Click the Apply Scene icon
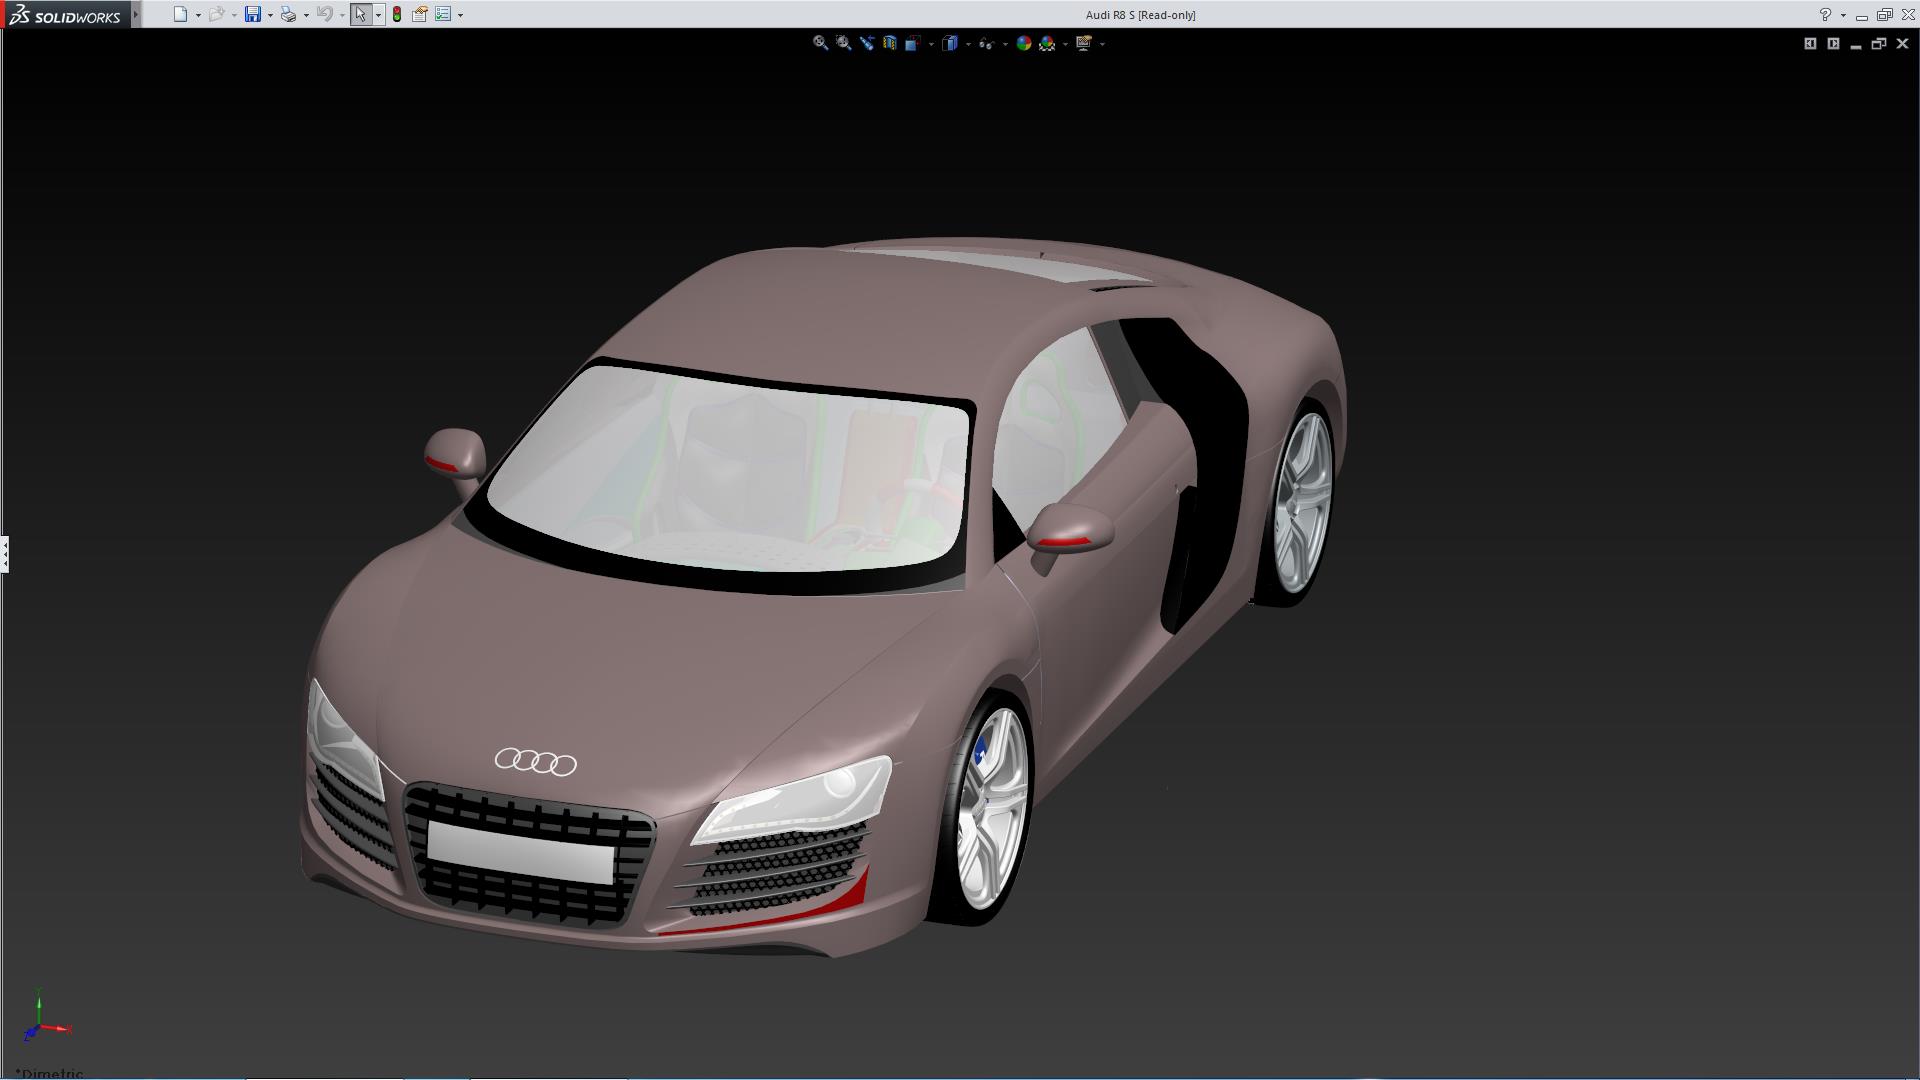The height and width of the screenshot is (1080, 1920). (1047, 43)
